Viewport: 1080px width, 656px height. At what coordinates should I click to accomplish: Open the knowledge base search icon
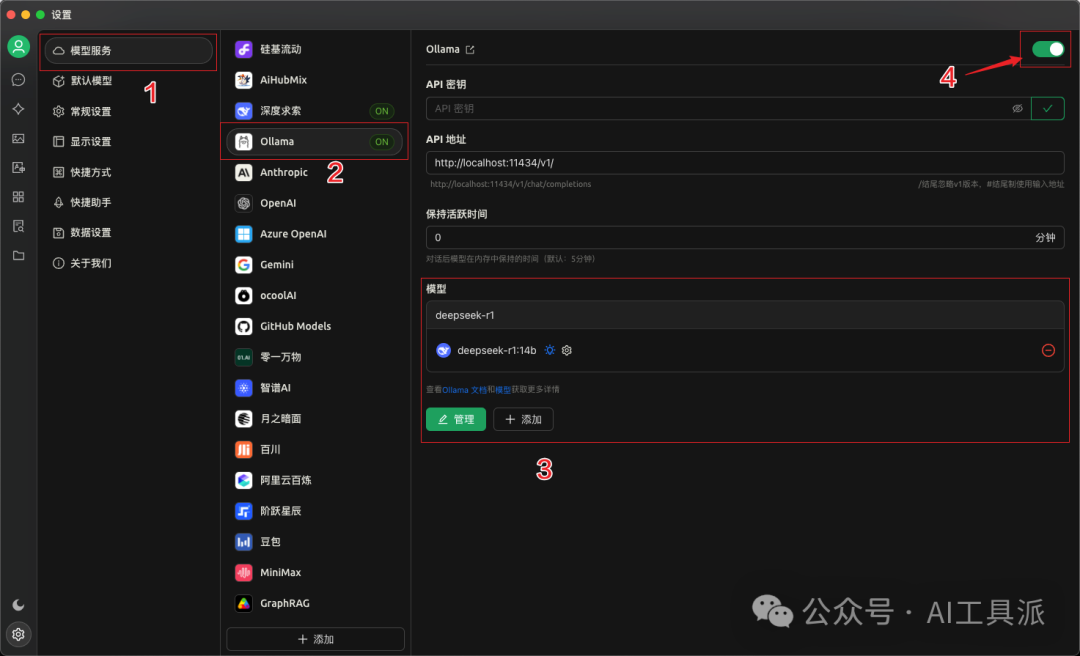pos(19,226)
